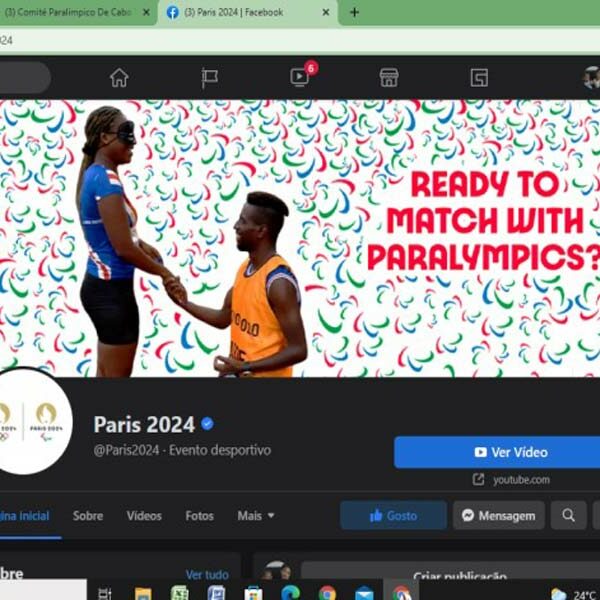Open the youtube.com link
Image resolution: width=600 pixels, height=600 pixels.
tap(521, 479)
